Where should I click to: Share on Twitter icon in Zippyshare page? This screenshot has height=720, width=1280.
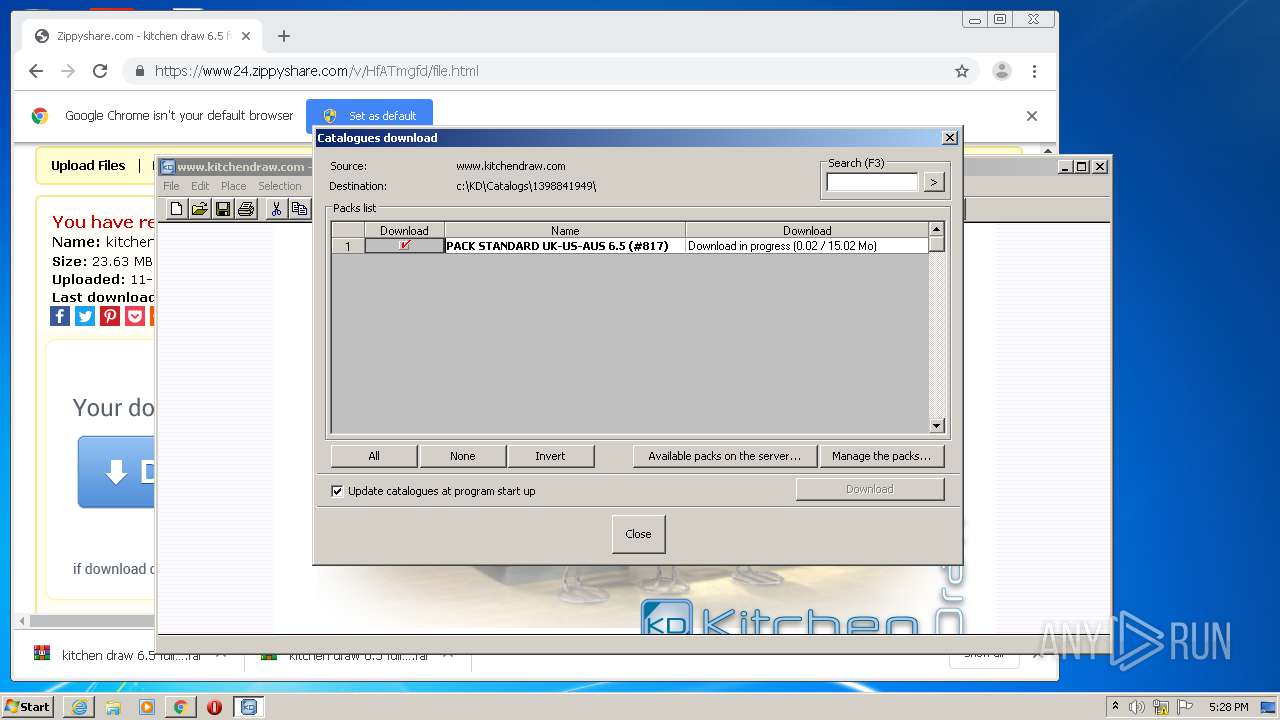click(85, 316)
